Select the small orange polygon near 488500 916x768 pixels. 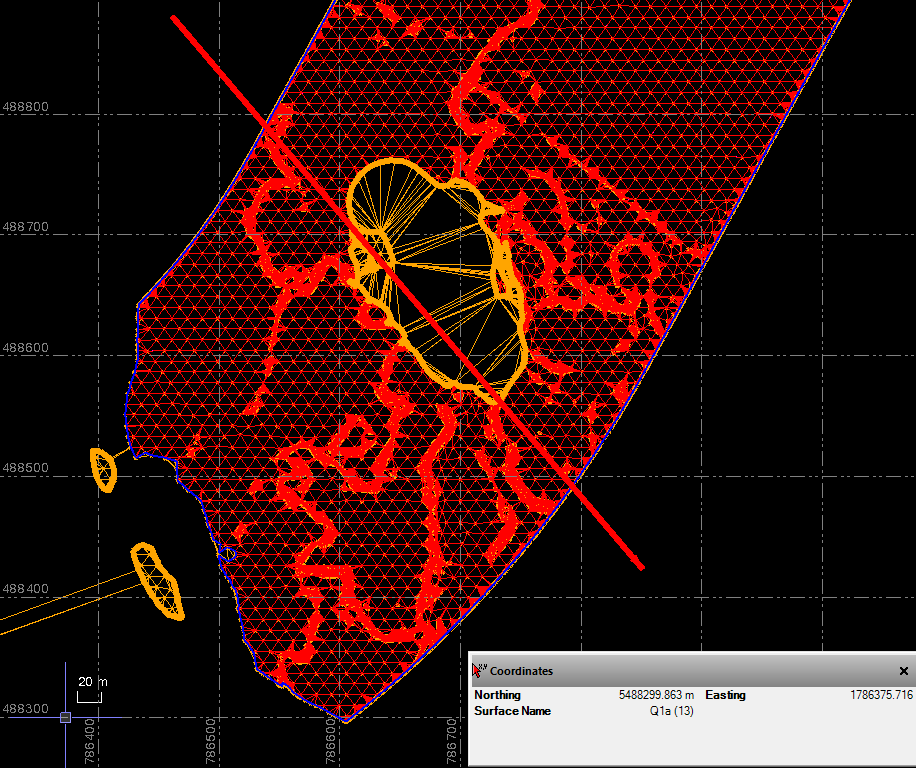103,469
